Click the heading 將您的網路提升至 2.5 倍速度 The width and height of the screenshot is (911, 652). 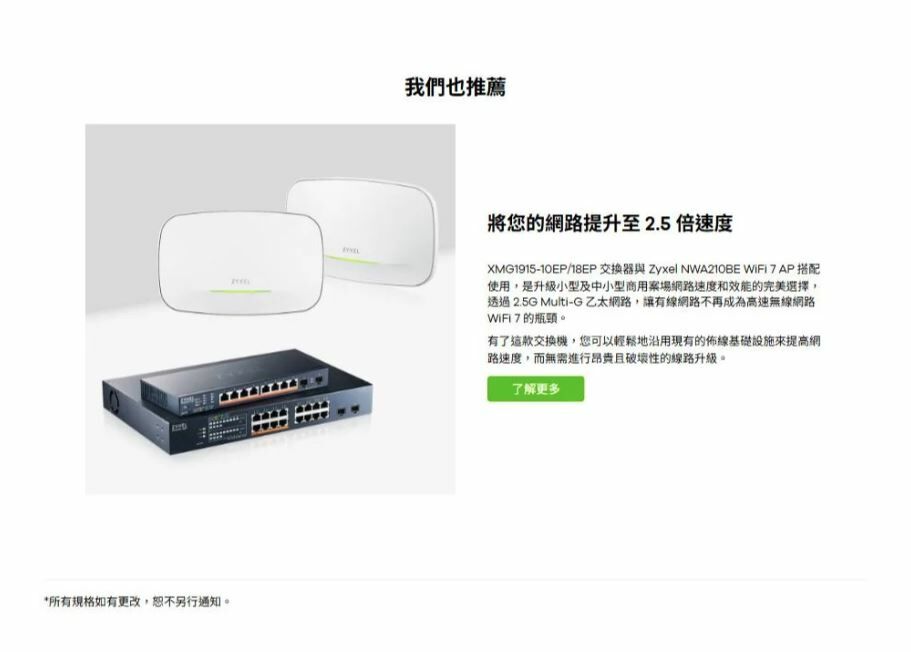click(610, 223)
